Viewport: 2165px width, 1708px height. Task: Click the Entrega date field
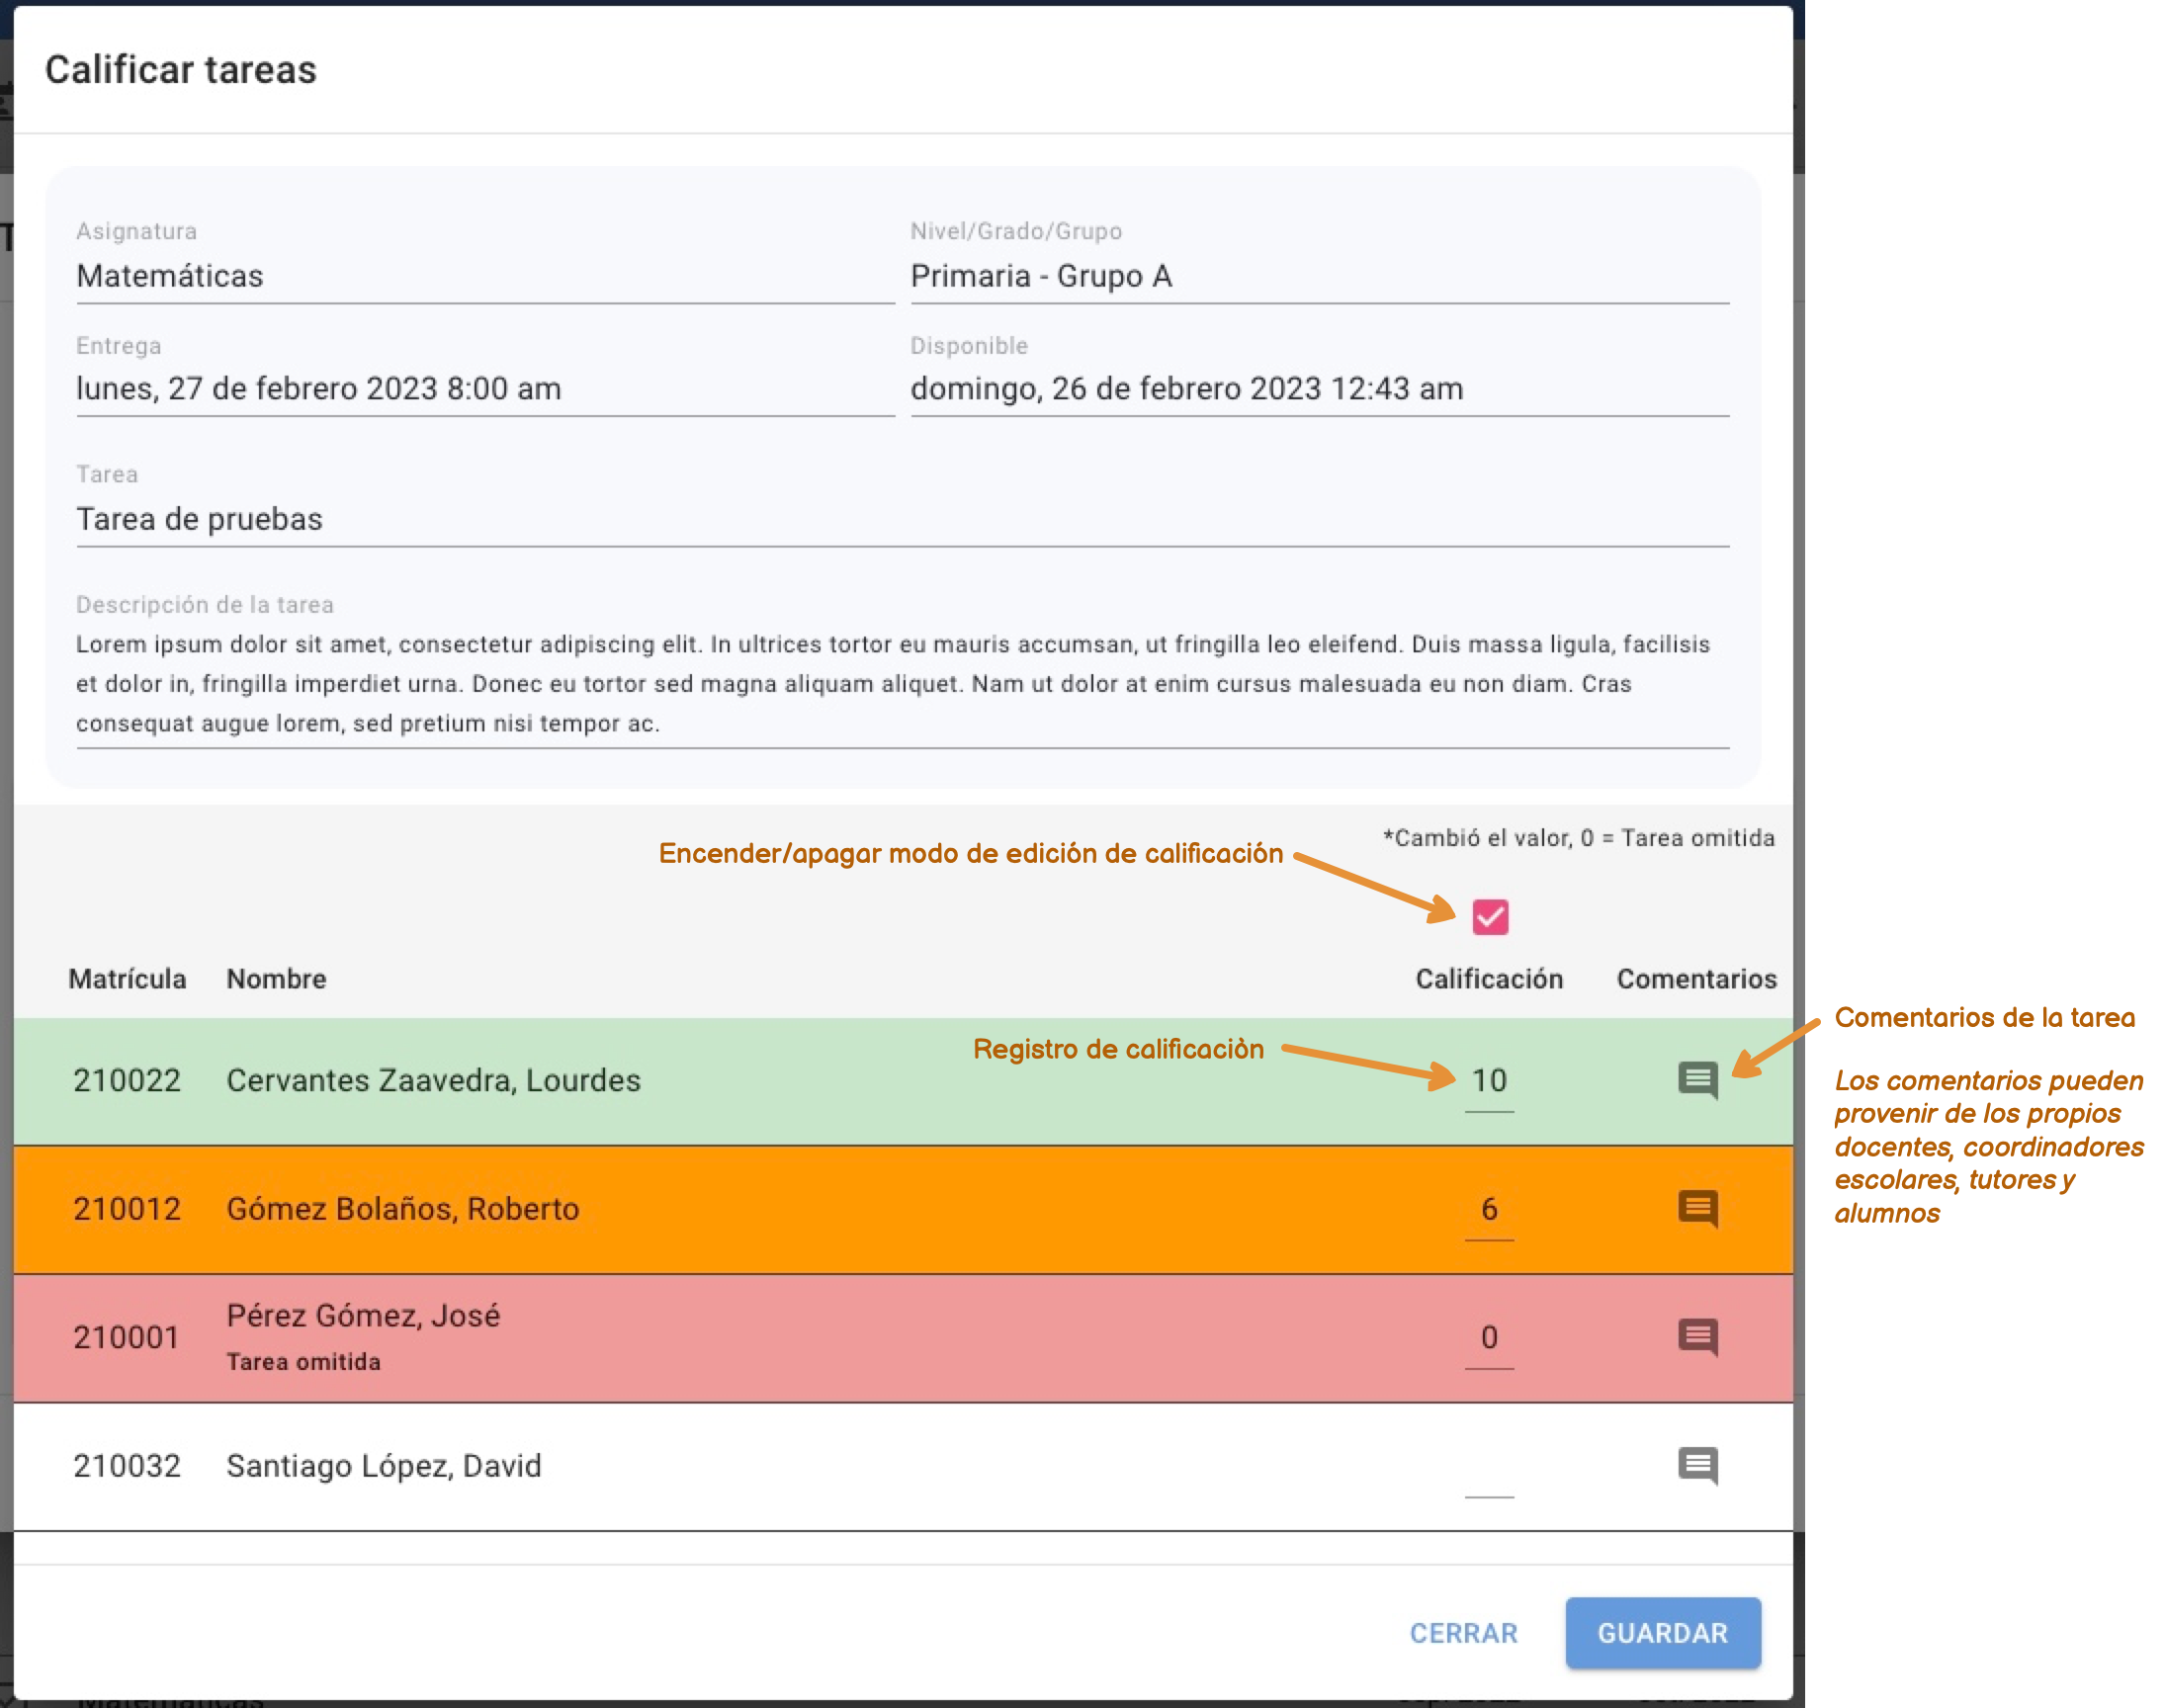pos(484,389)
